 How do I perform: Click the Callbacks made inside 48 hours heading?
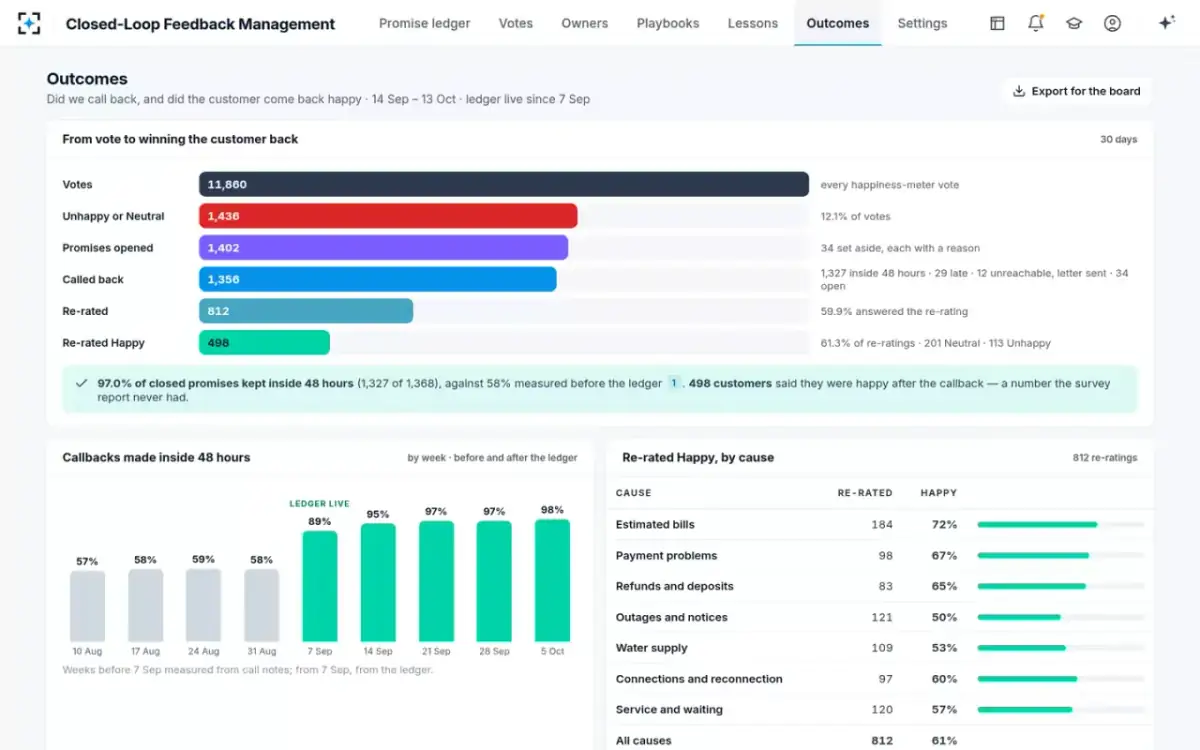156,457
